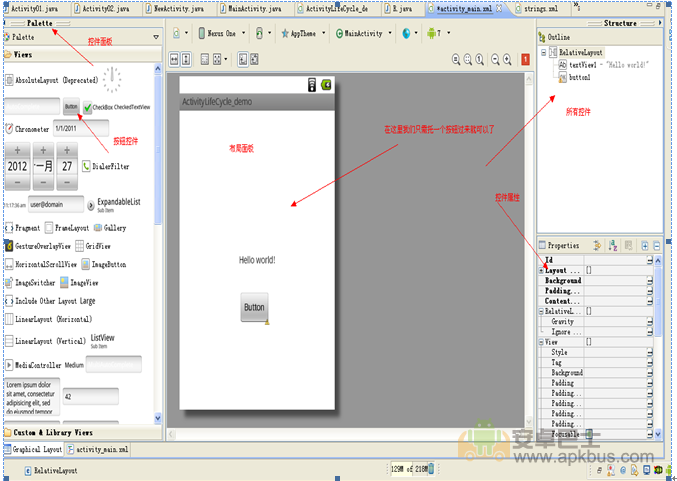The height and width of the screenshot is (481, 677).
Task: Click the red lint warning icon
Action: (526, 59)
